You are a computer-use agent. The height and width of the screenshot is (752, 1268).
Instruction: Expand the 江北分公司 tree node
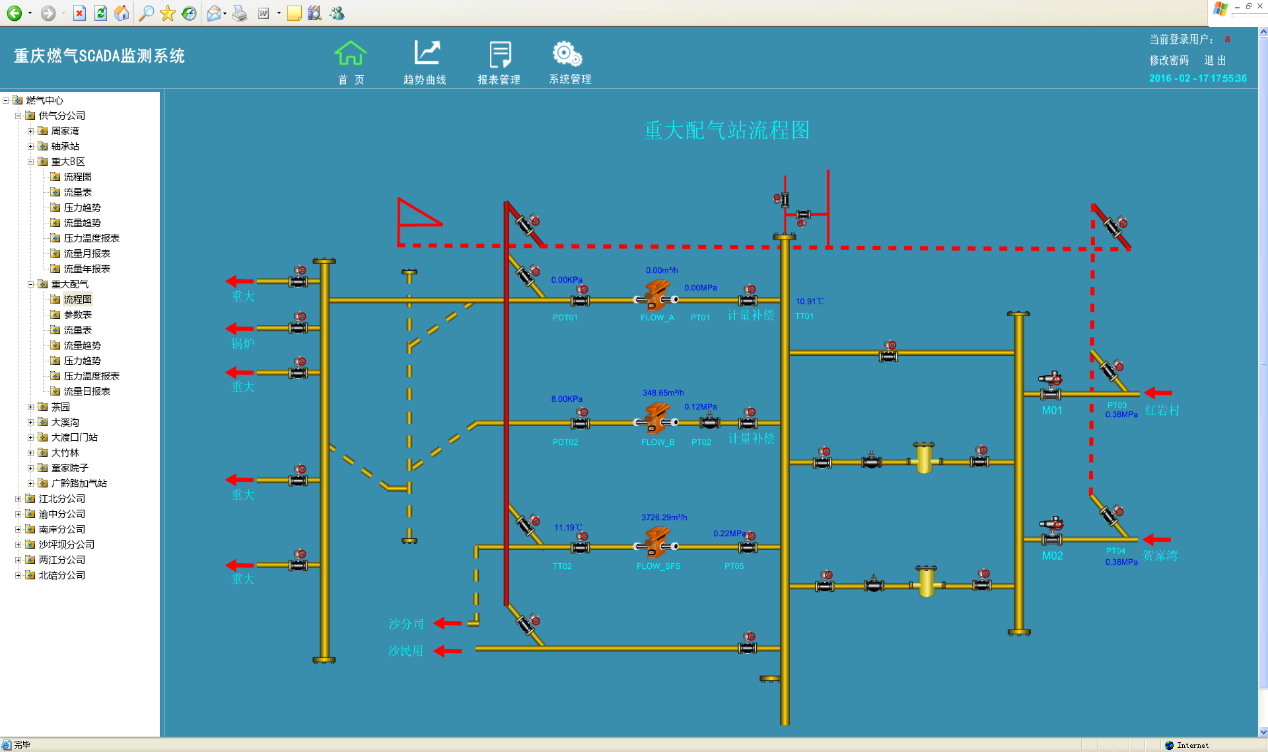click(x=19, y=499)
